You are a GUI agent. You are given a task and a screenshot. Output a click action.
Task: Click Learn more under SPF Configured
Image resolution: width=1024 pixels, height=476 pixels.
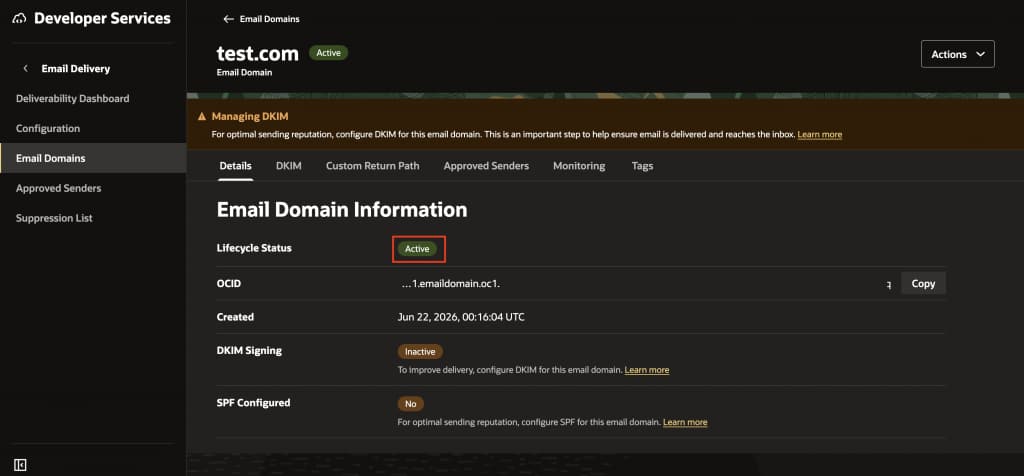tap(685, 422)
